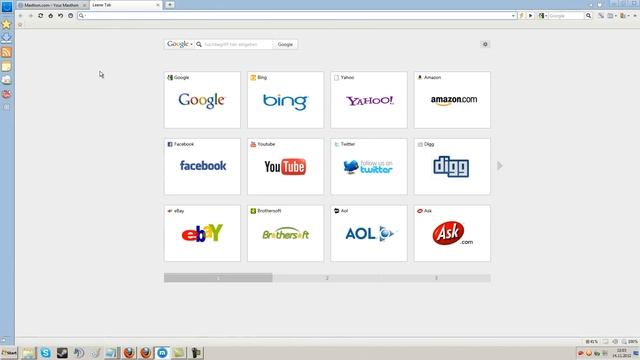
Task: Open a new tab with the plus button
Action: 170,5
